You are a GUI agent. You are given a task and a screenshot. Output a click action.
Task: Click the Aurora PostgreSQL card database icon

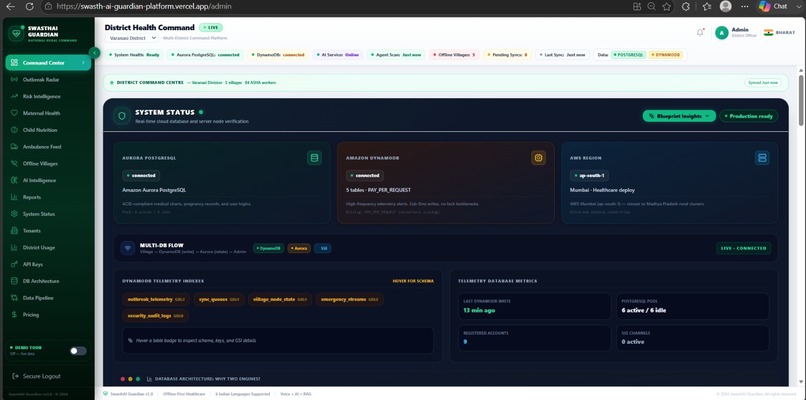(x=315, y=158)
